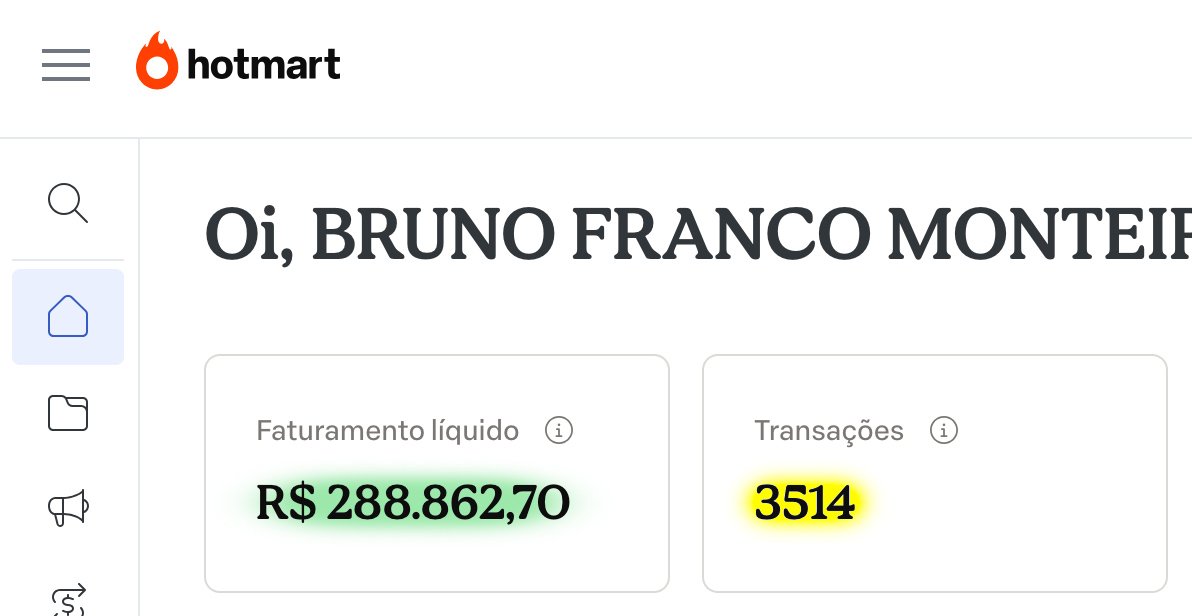Open the hamburger navigation menu
This screenshot has width=1192, height=616.
[66, 66]
